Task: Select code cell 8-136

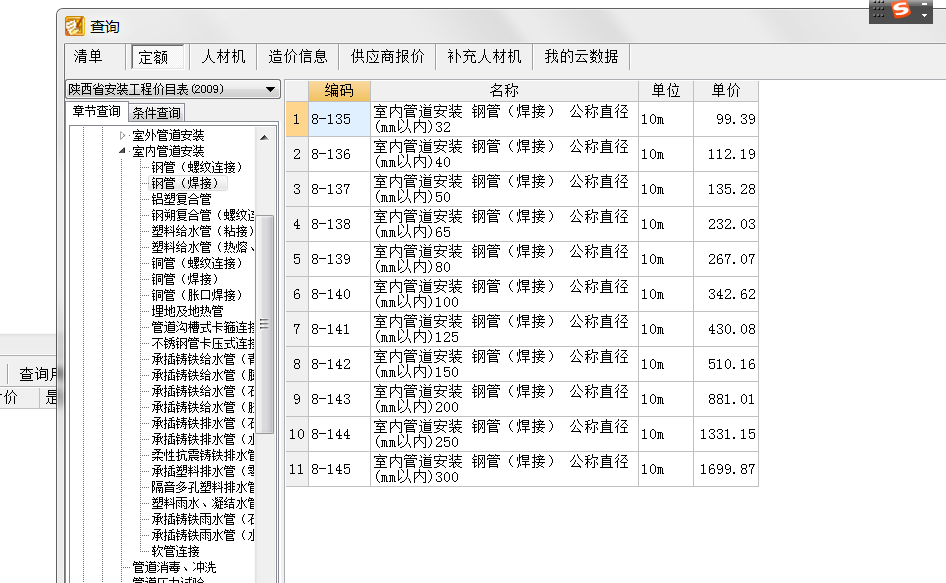Action: (339, 154)
